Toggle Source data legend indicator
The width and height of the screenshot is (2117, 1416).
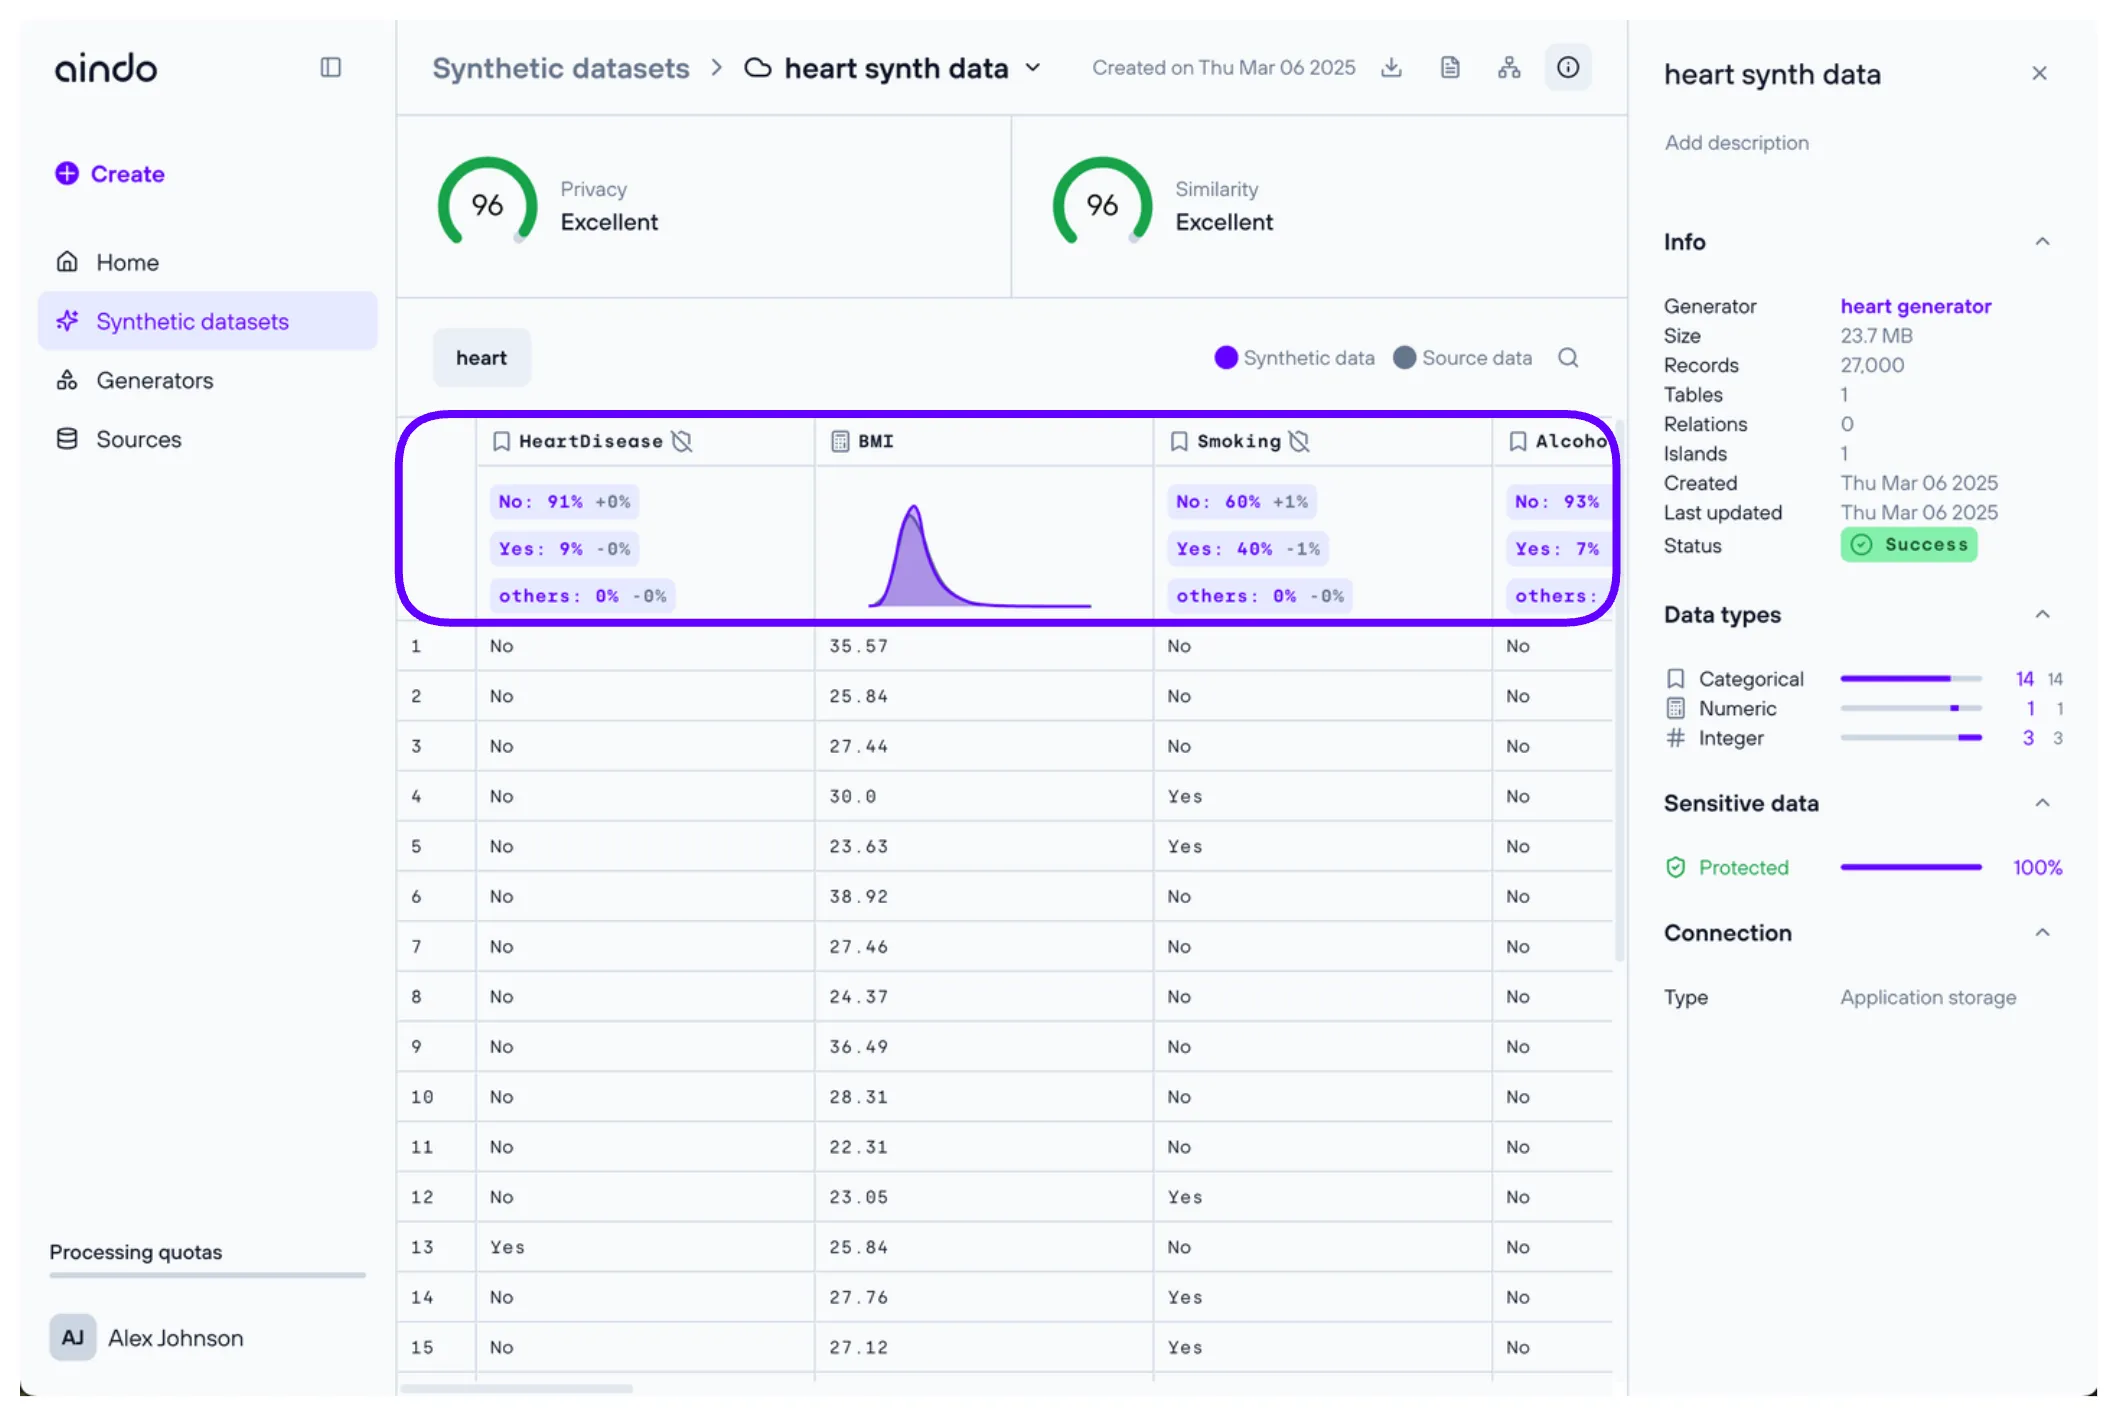click(x=1405, y=358)
